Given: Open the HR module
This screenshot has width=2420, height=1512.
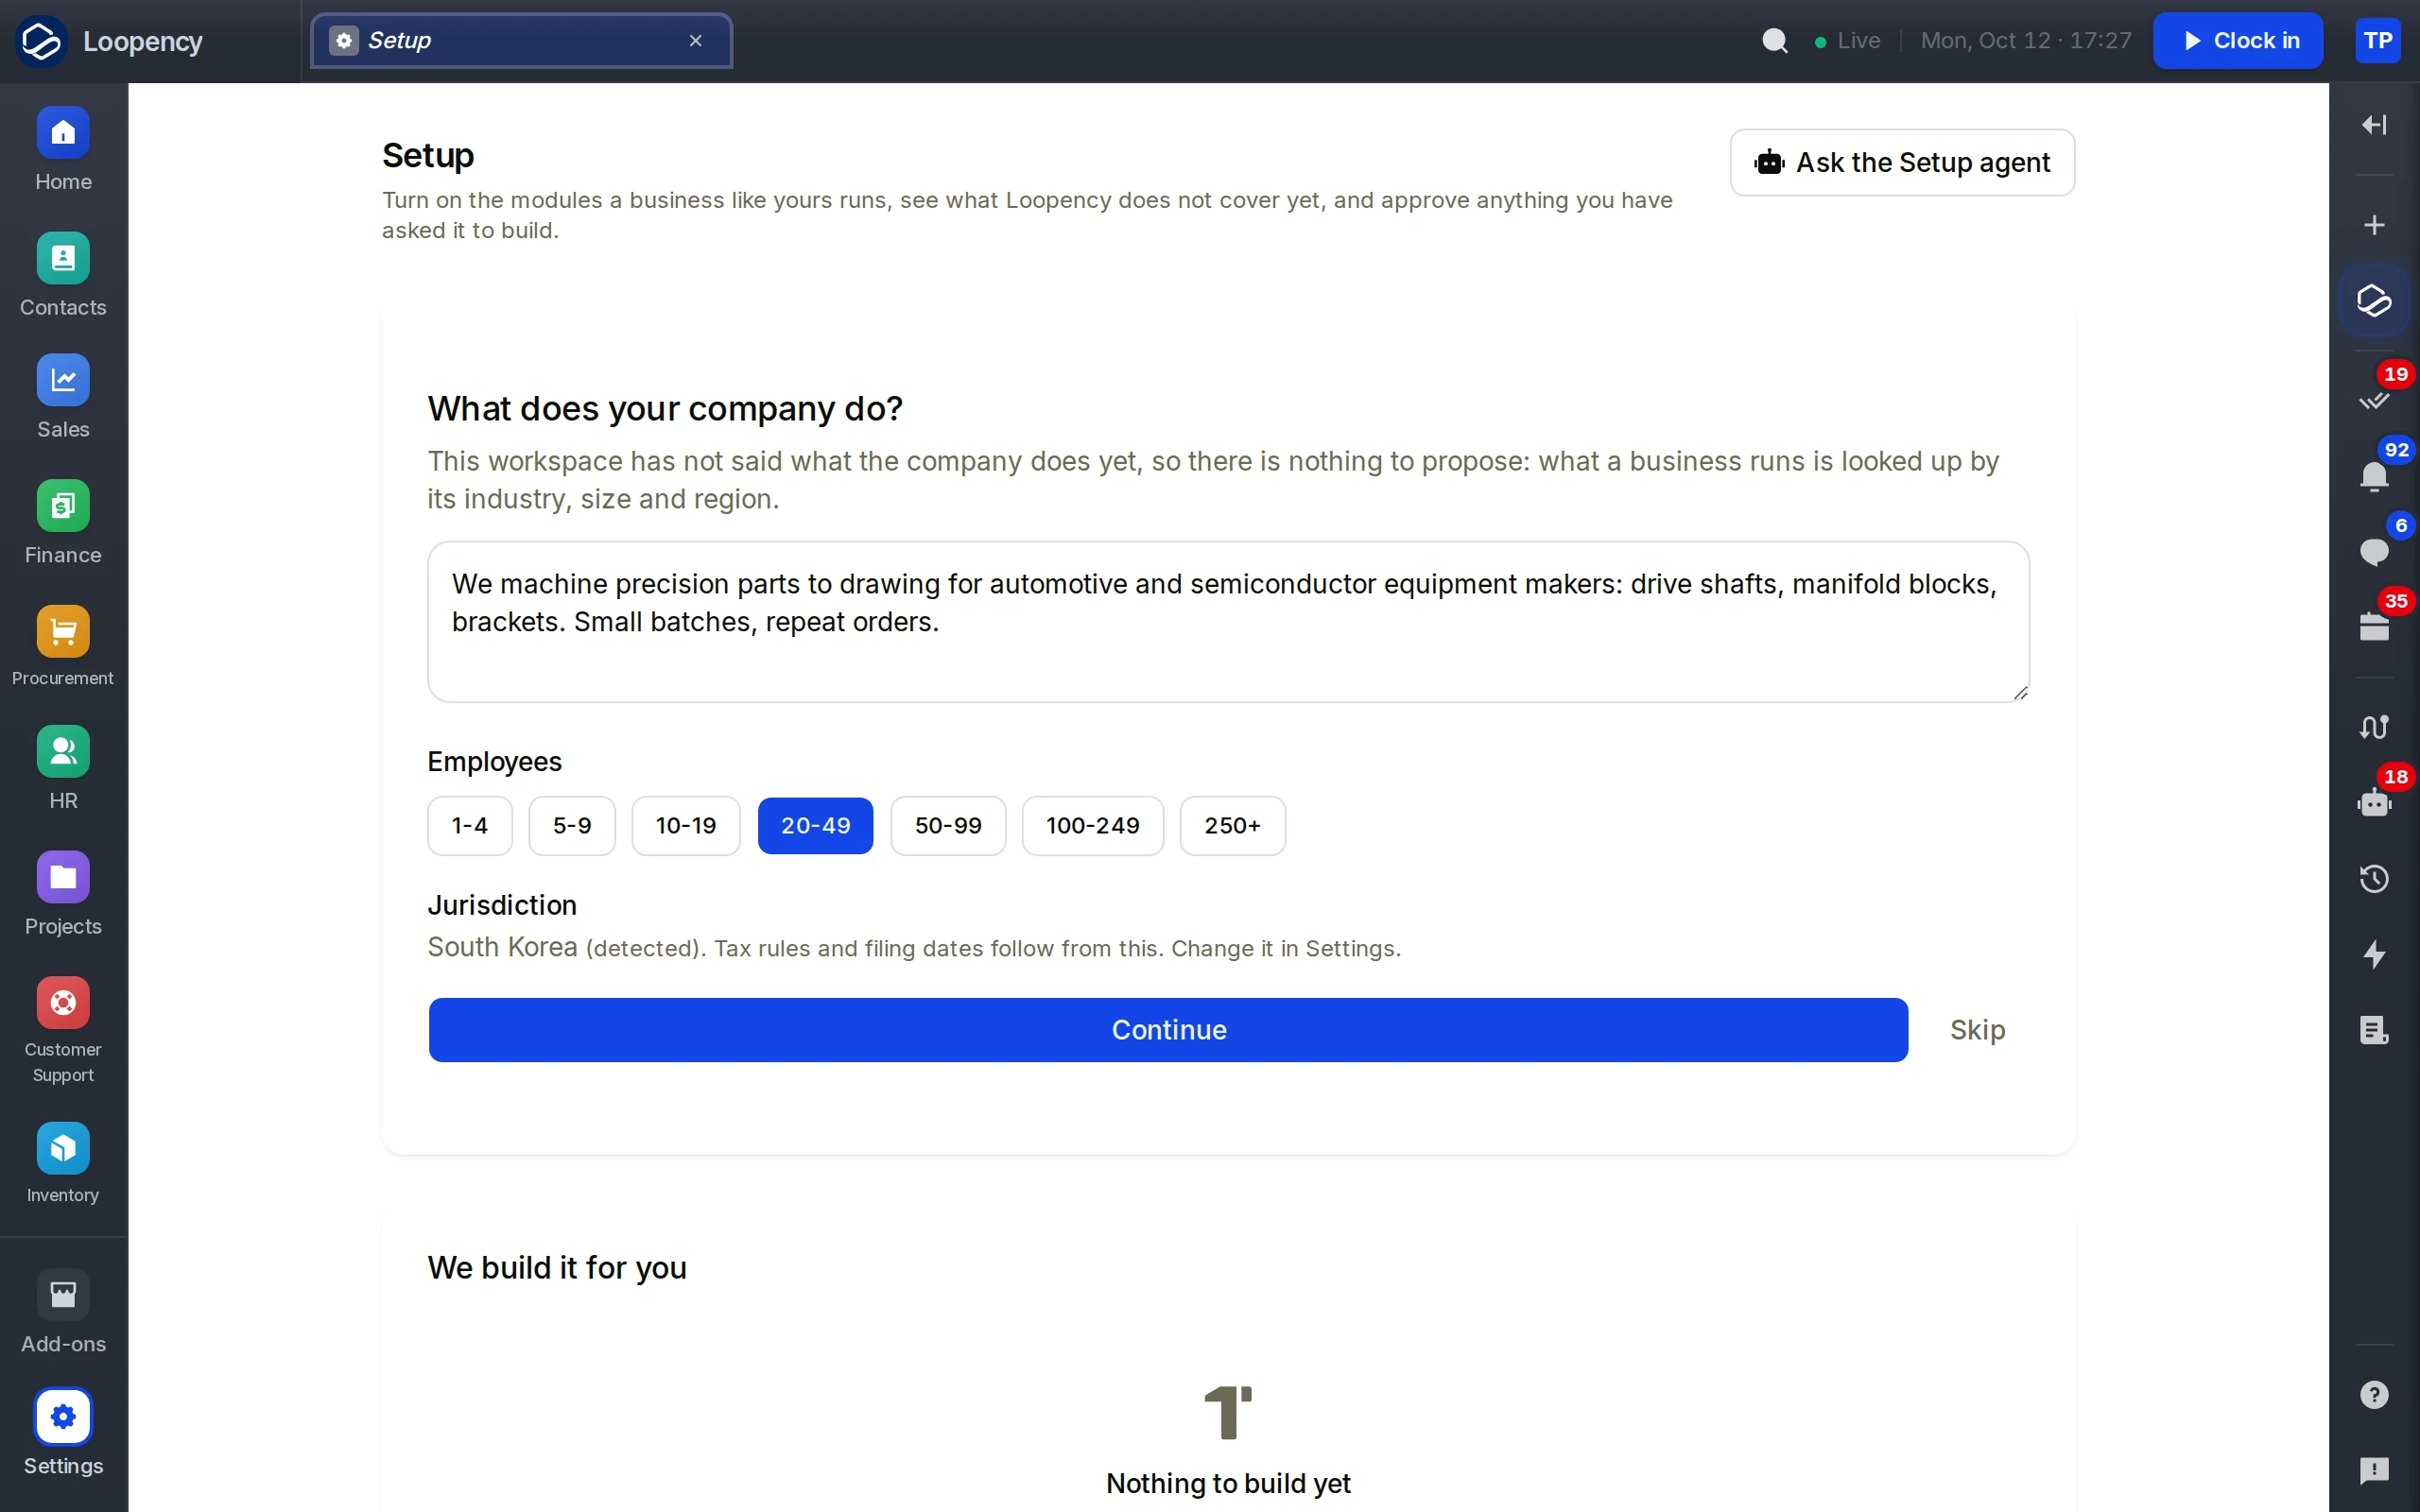Looking at the screenshot, I should [63, 769].
